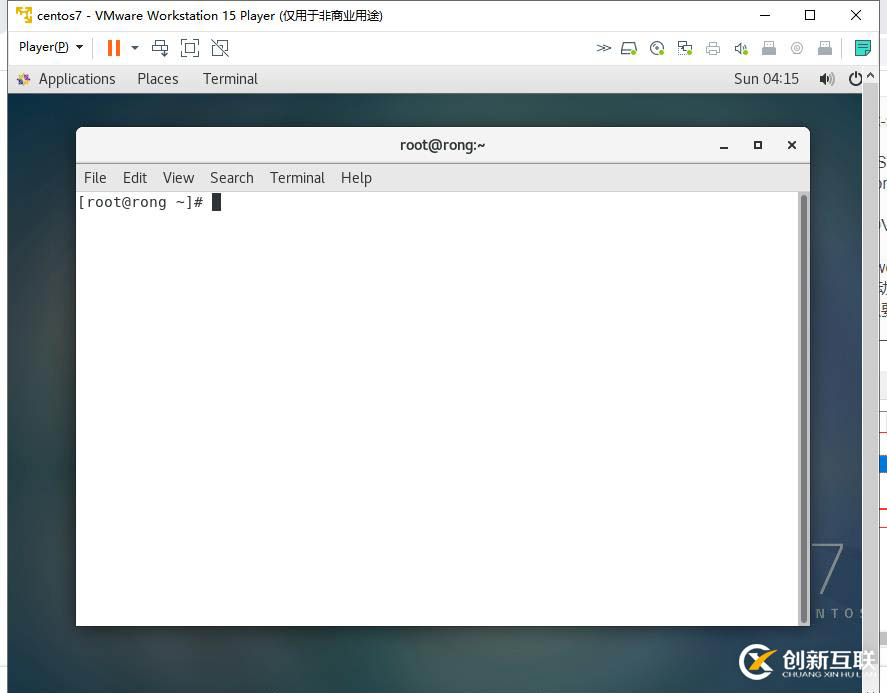Open dropdown arrow next to pause button
The image size is (887, 693).
click(135, 48)
